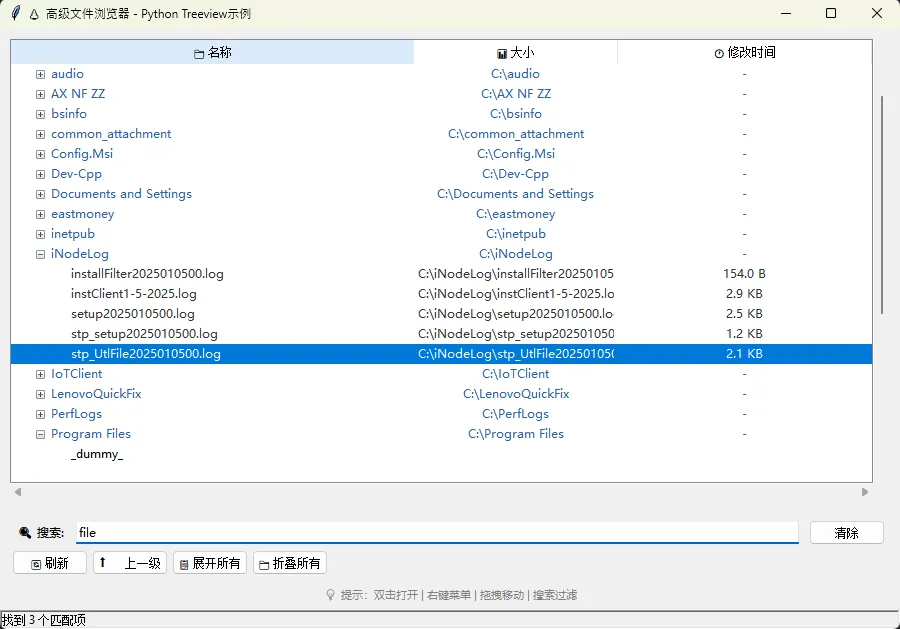Click the feather app icon in the title bar
The width and height of the screenshot is (900, 629).
click(15, 14)
